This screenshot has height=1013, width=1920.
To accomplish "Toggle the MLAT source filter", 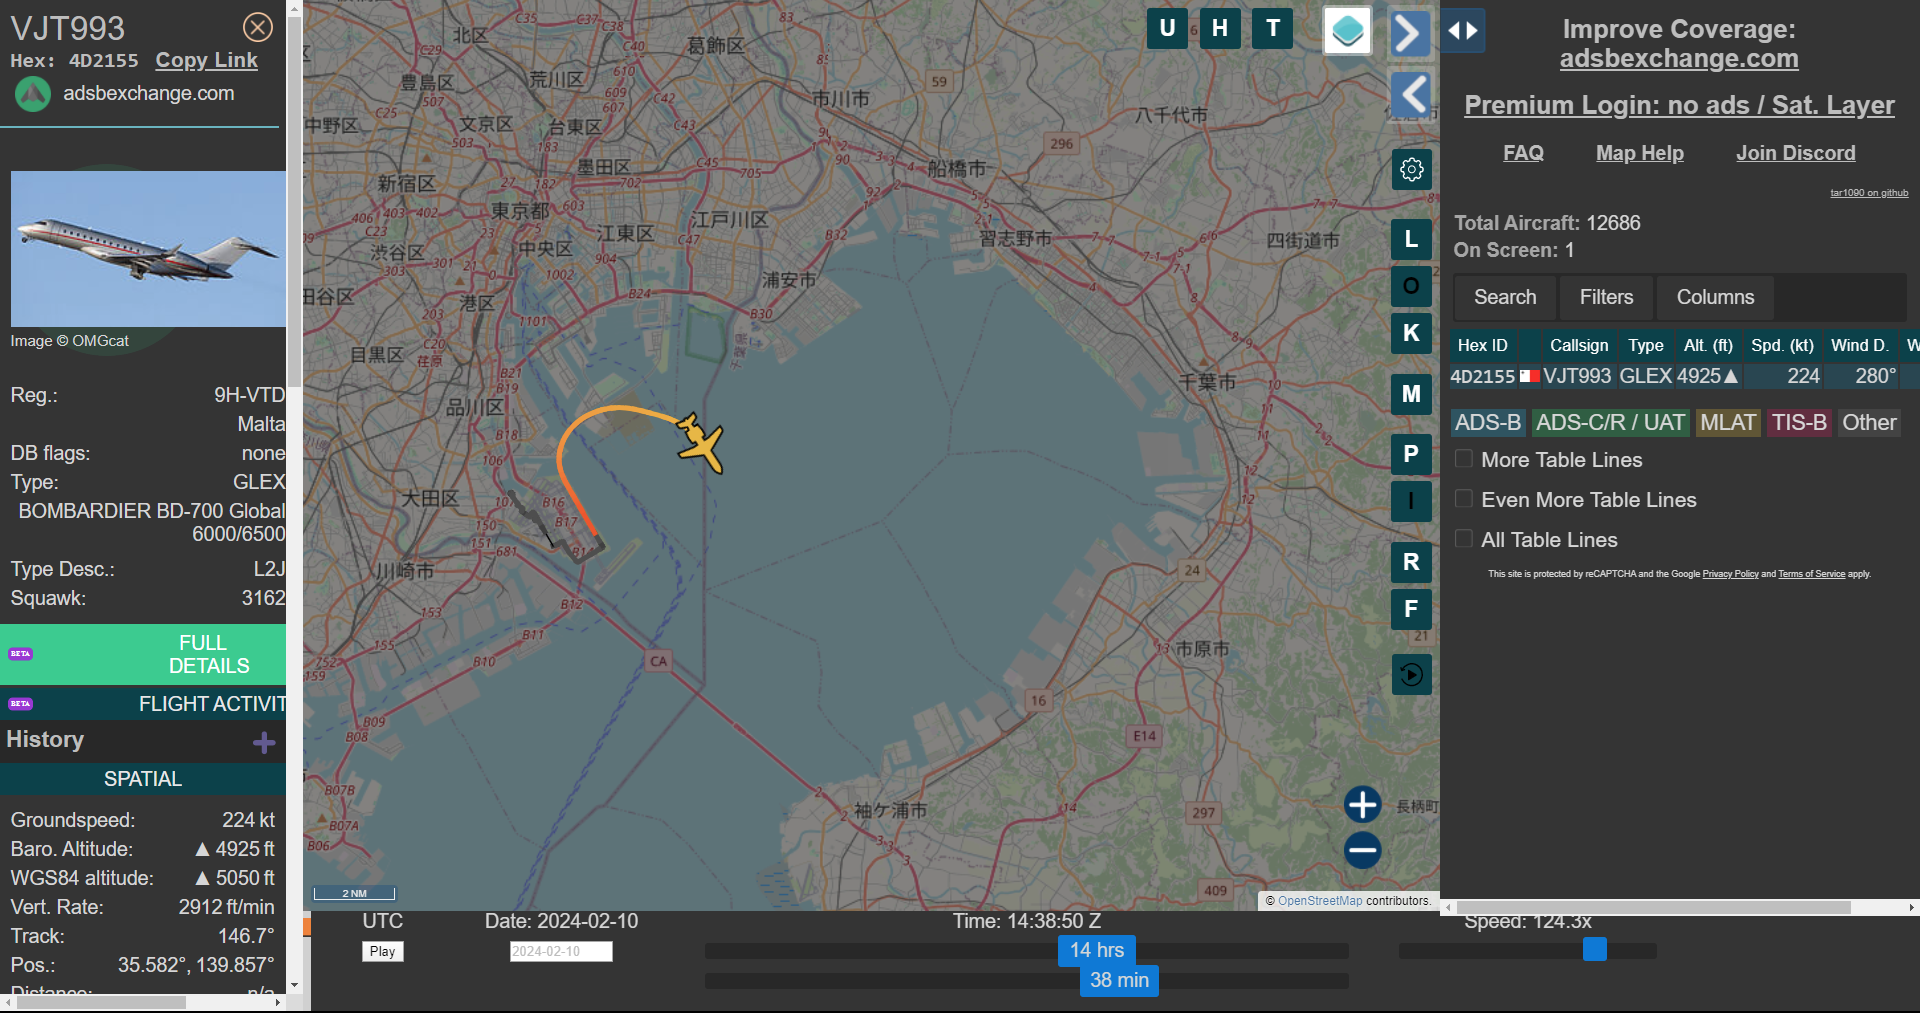I will (1728, 423).
